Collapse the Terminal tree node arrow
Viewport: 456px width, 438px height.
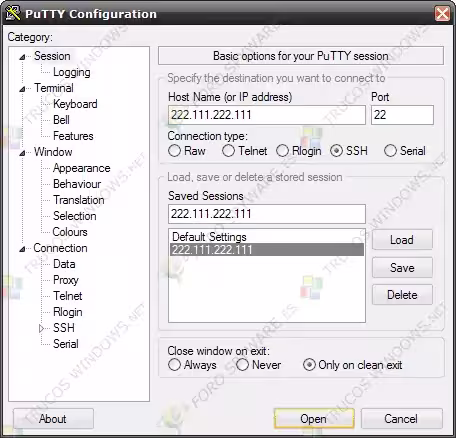[22, 89]
